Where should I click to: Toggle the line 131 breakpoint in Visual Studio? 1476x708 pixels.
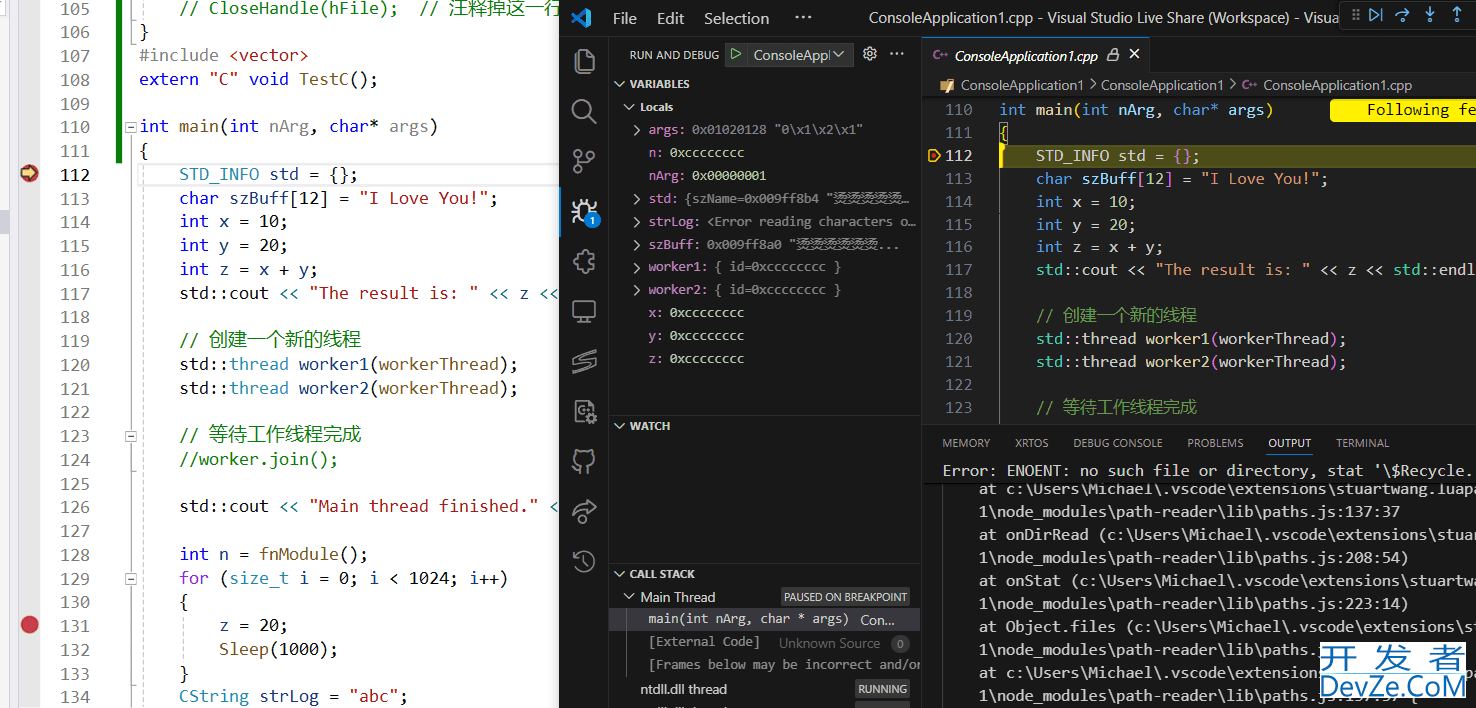point(29,625)
